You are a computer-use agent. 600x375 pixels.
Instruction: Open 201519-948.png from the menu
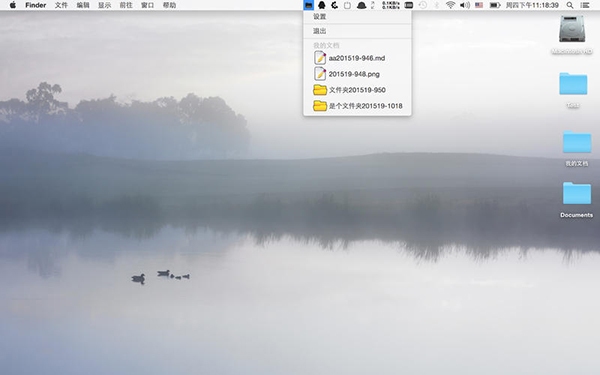point(357,74)
